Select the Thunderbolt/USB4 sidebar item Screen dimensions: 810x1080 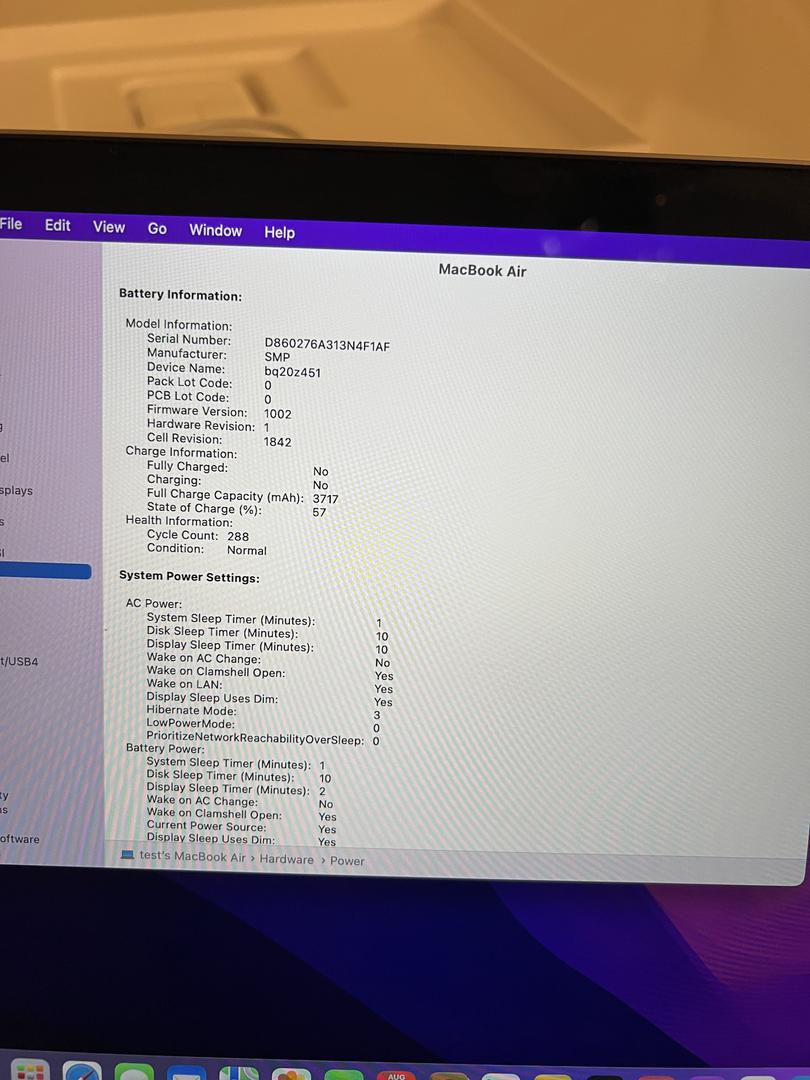click(19, 661)
